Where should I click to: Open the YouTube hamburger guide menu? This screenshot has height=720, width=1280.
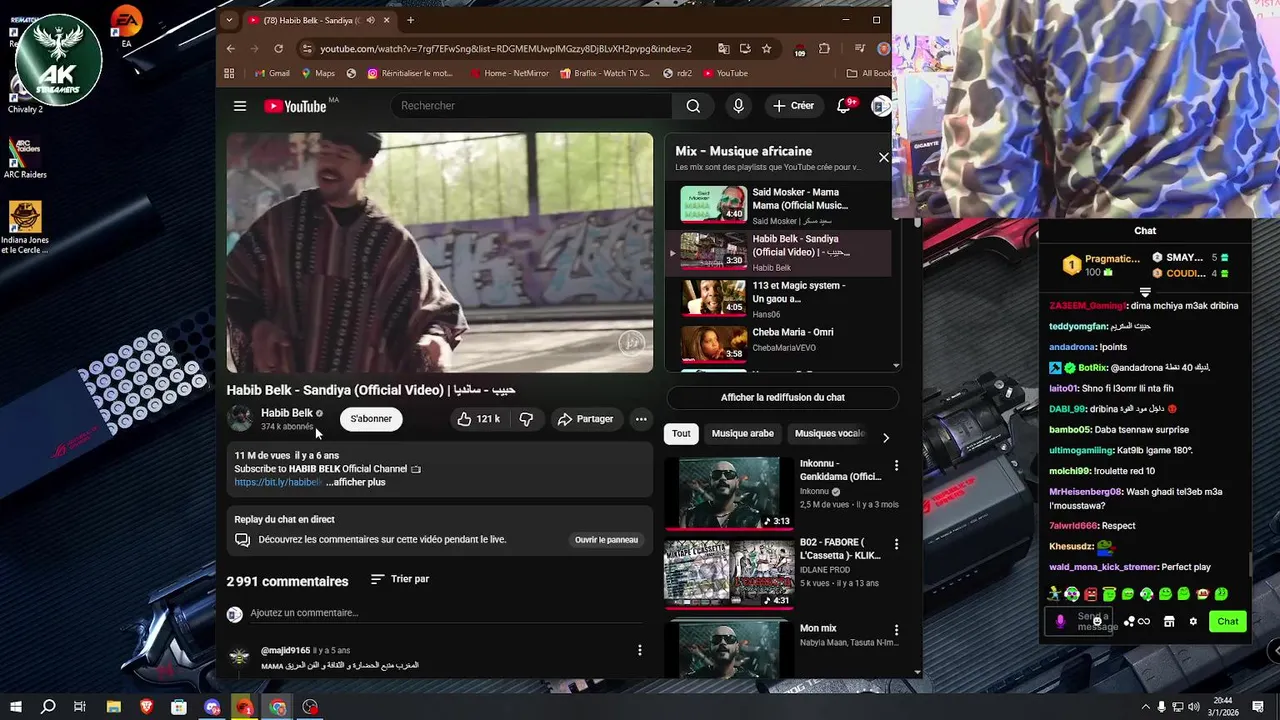coord(240,106)
